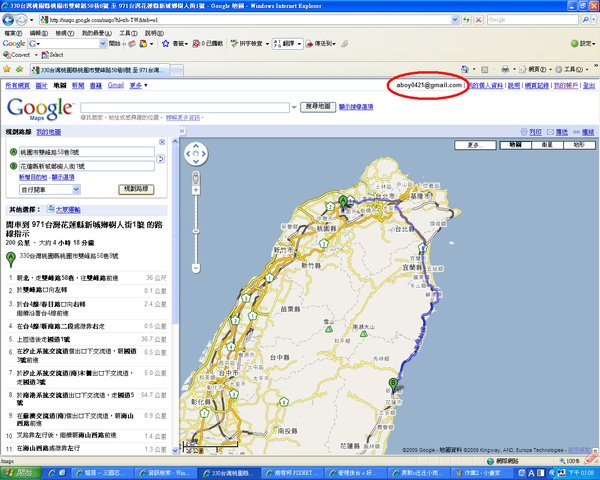Screen dimensions: 600x480
Task: Open the More map layers button
Action: click(475, 145)
